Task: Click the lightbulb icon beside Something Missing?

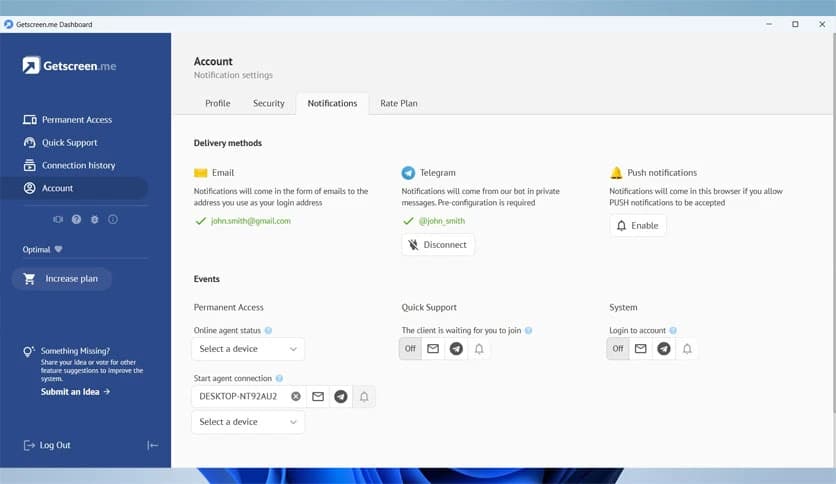Action: (x=29, y=352)
